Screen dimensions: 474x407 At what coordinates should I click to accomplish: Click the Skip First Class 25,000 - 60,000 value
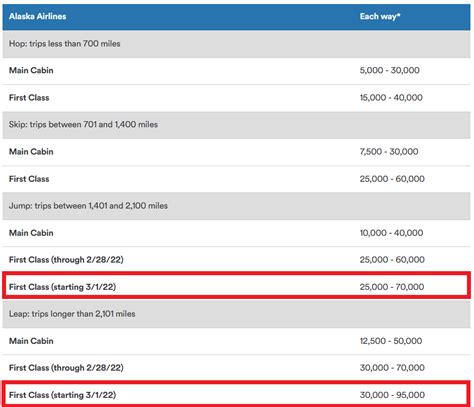coord(392,179)
